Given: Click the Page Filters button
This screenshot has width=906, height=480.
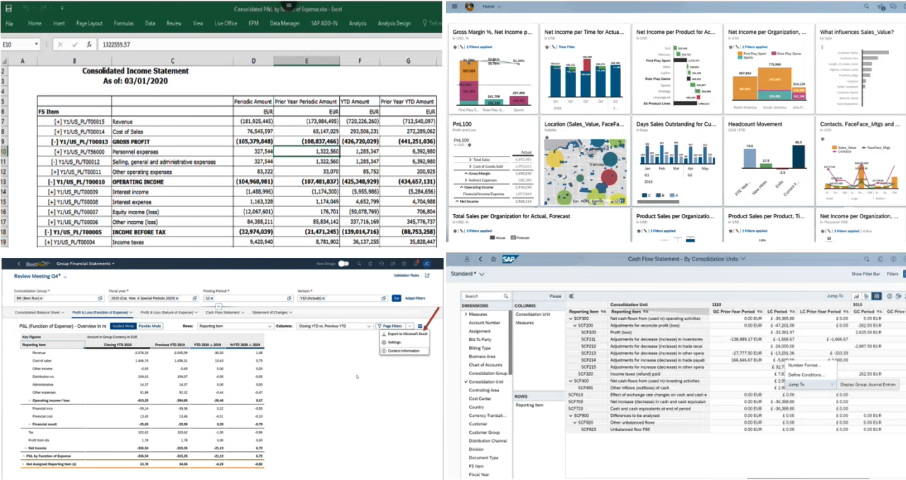Looking at the screenshot, I should pos(391,326).
